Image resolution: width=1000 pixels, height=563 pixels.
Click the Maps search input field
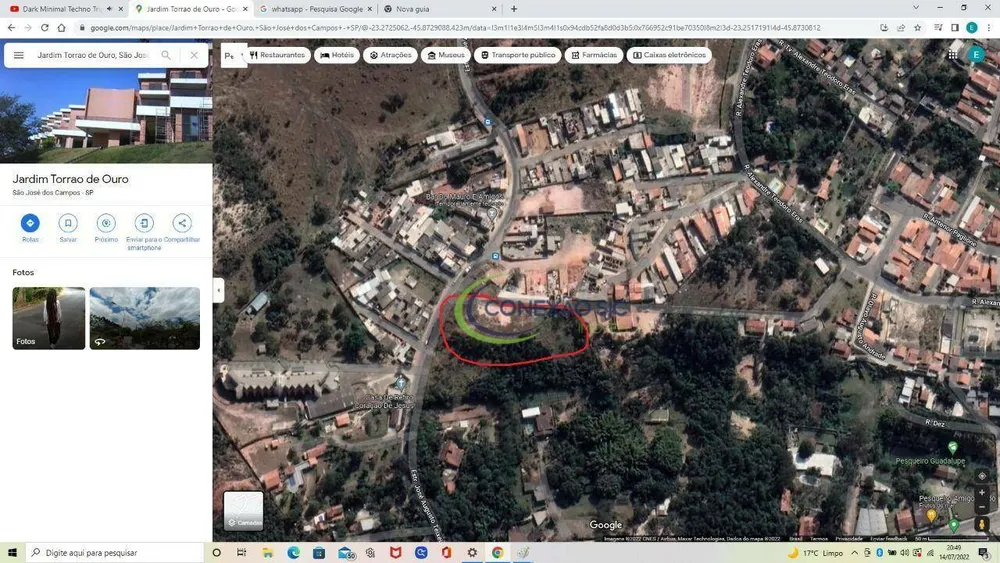coord(93,55)
